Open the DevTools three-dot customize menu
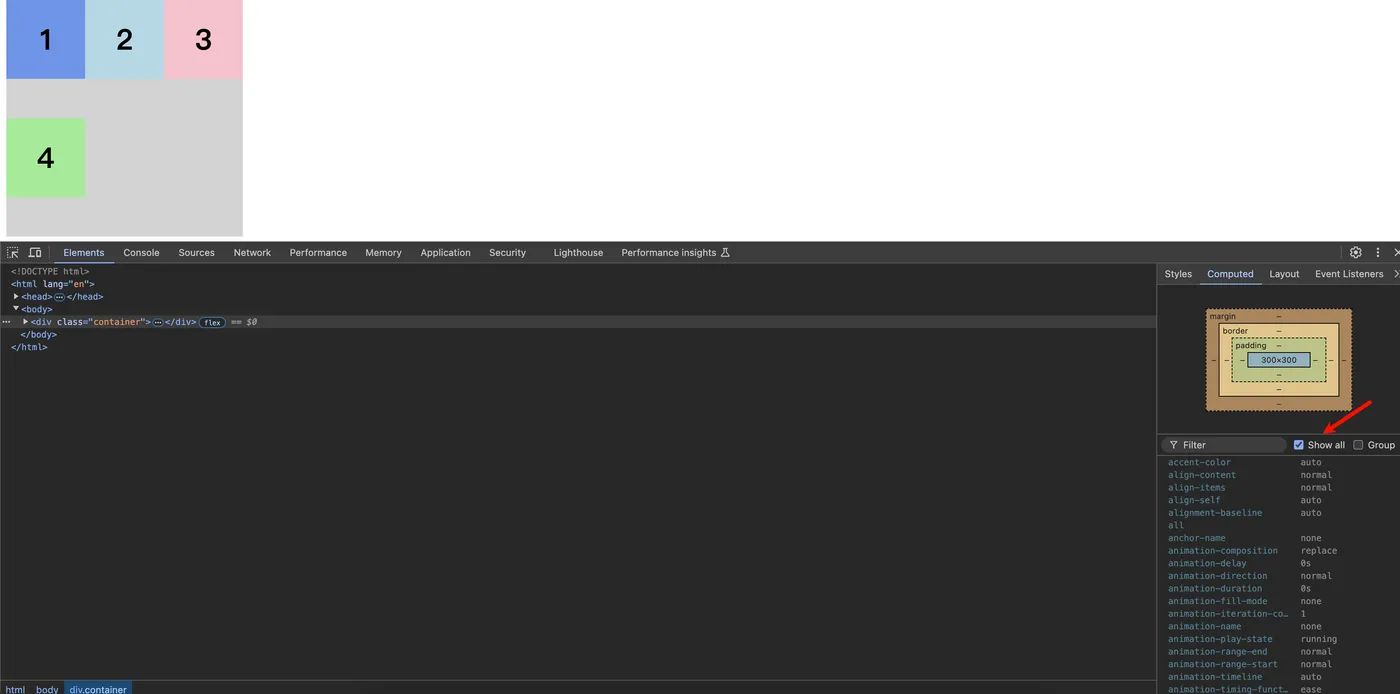 [x=1378, y=253]
